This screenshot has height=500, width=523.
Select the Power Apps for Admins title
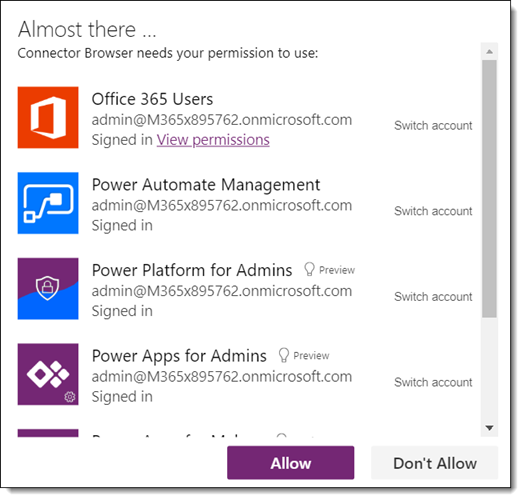tap(179, 356)
